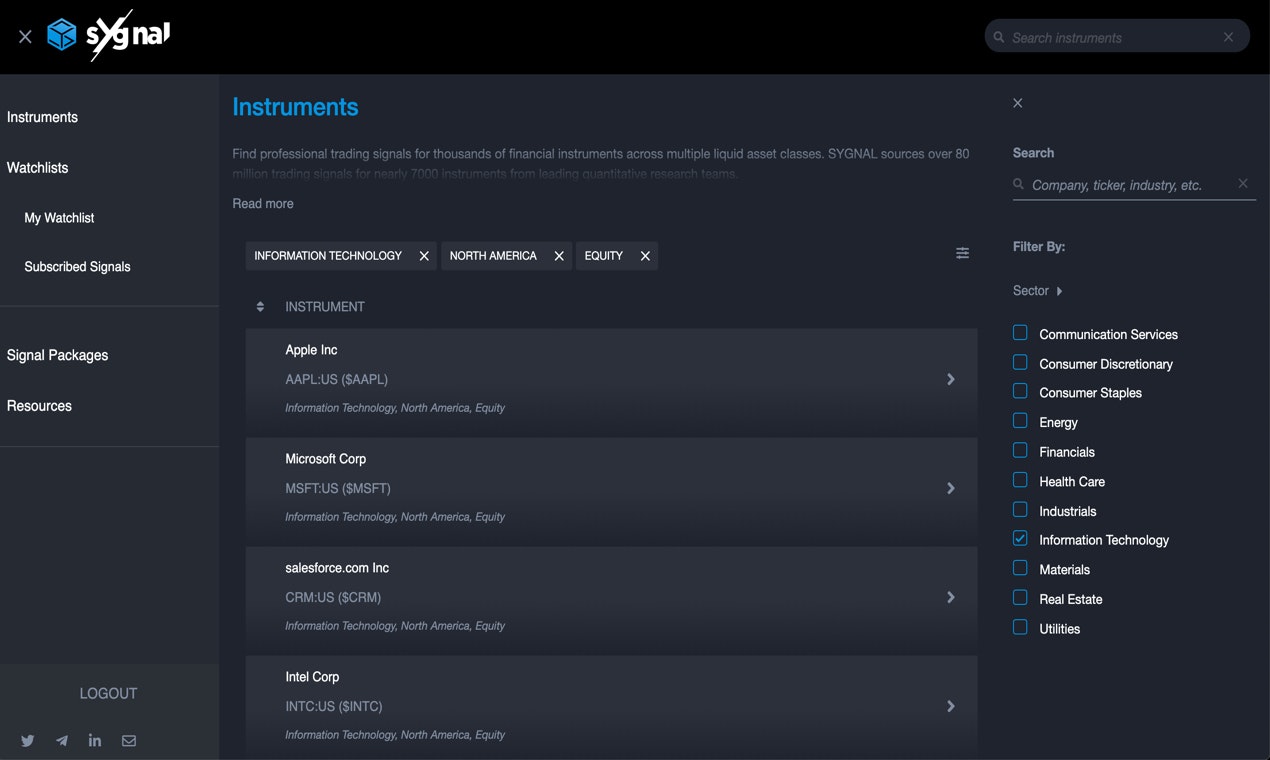Open Resources in the sidebar
Screen dimensions: 1270x760
(39, 406)
